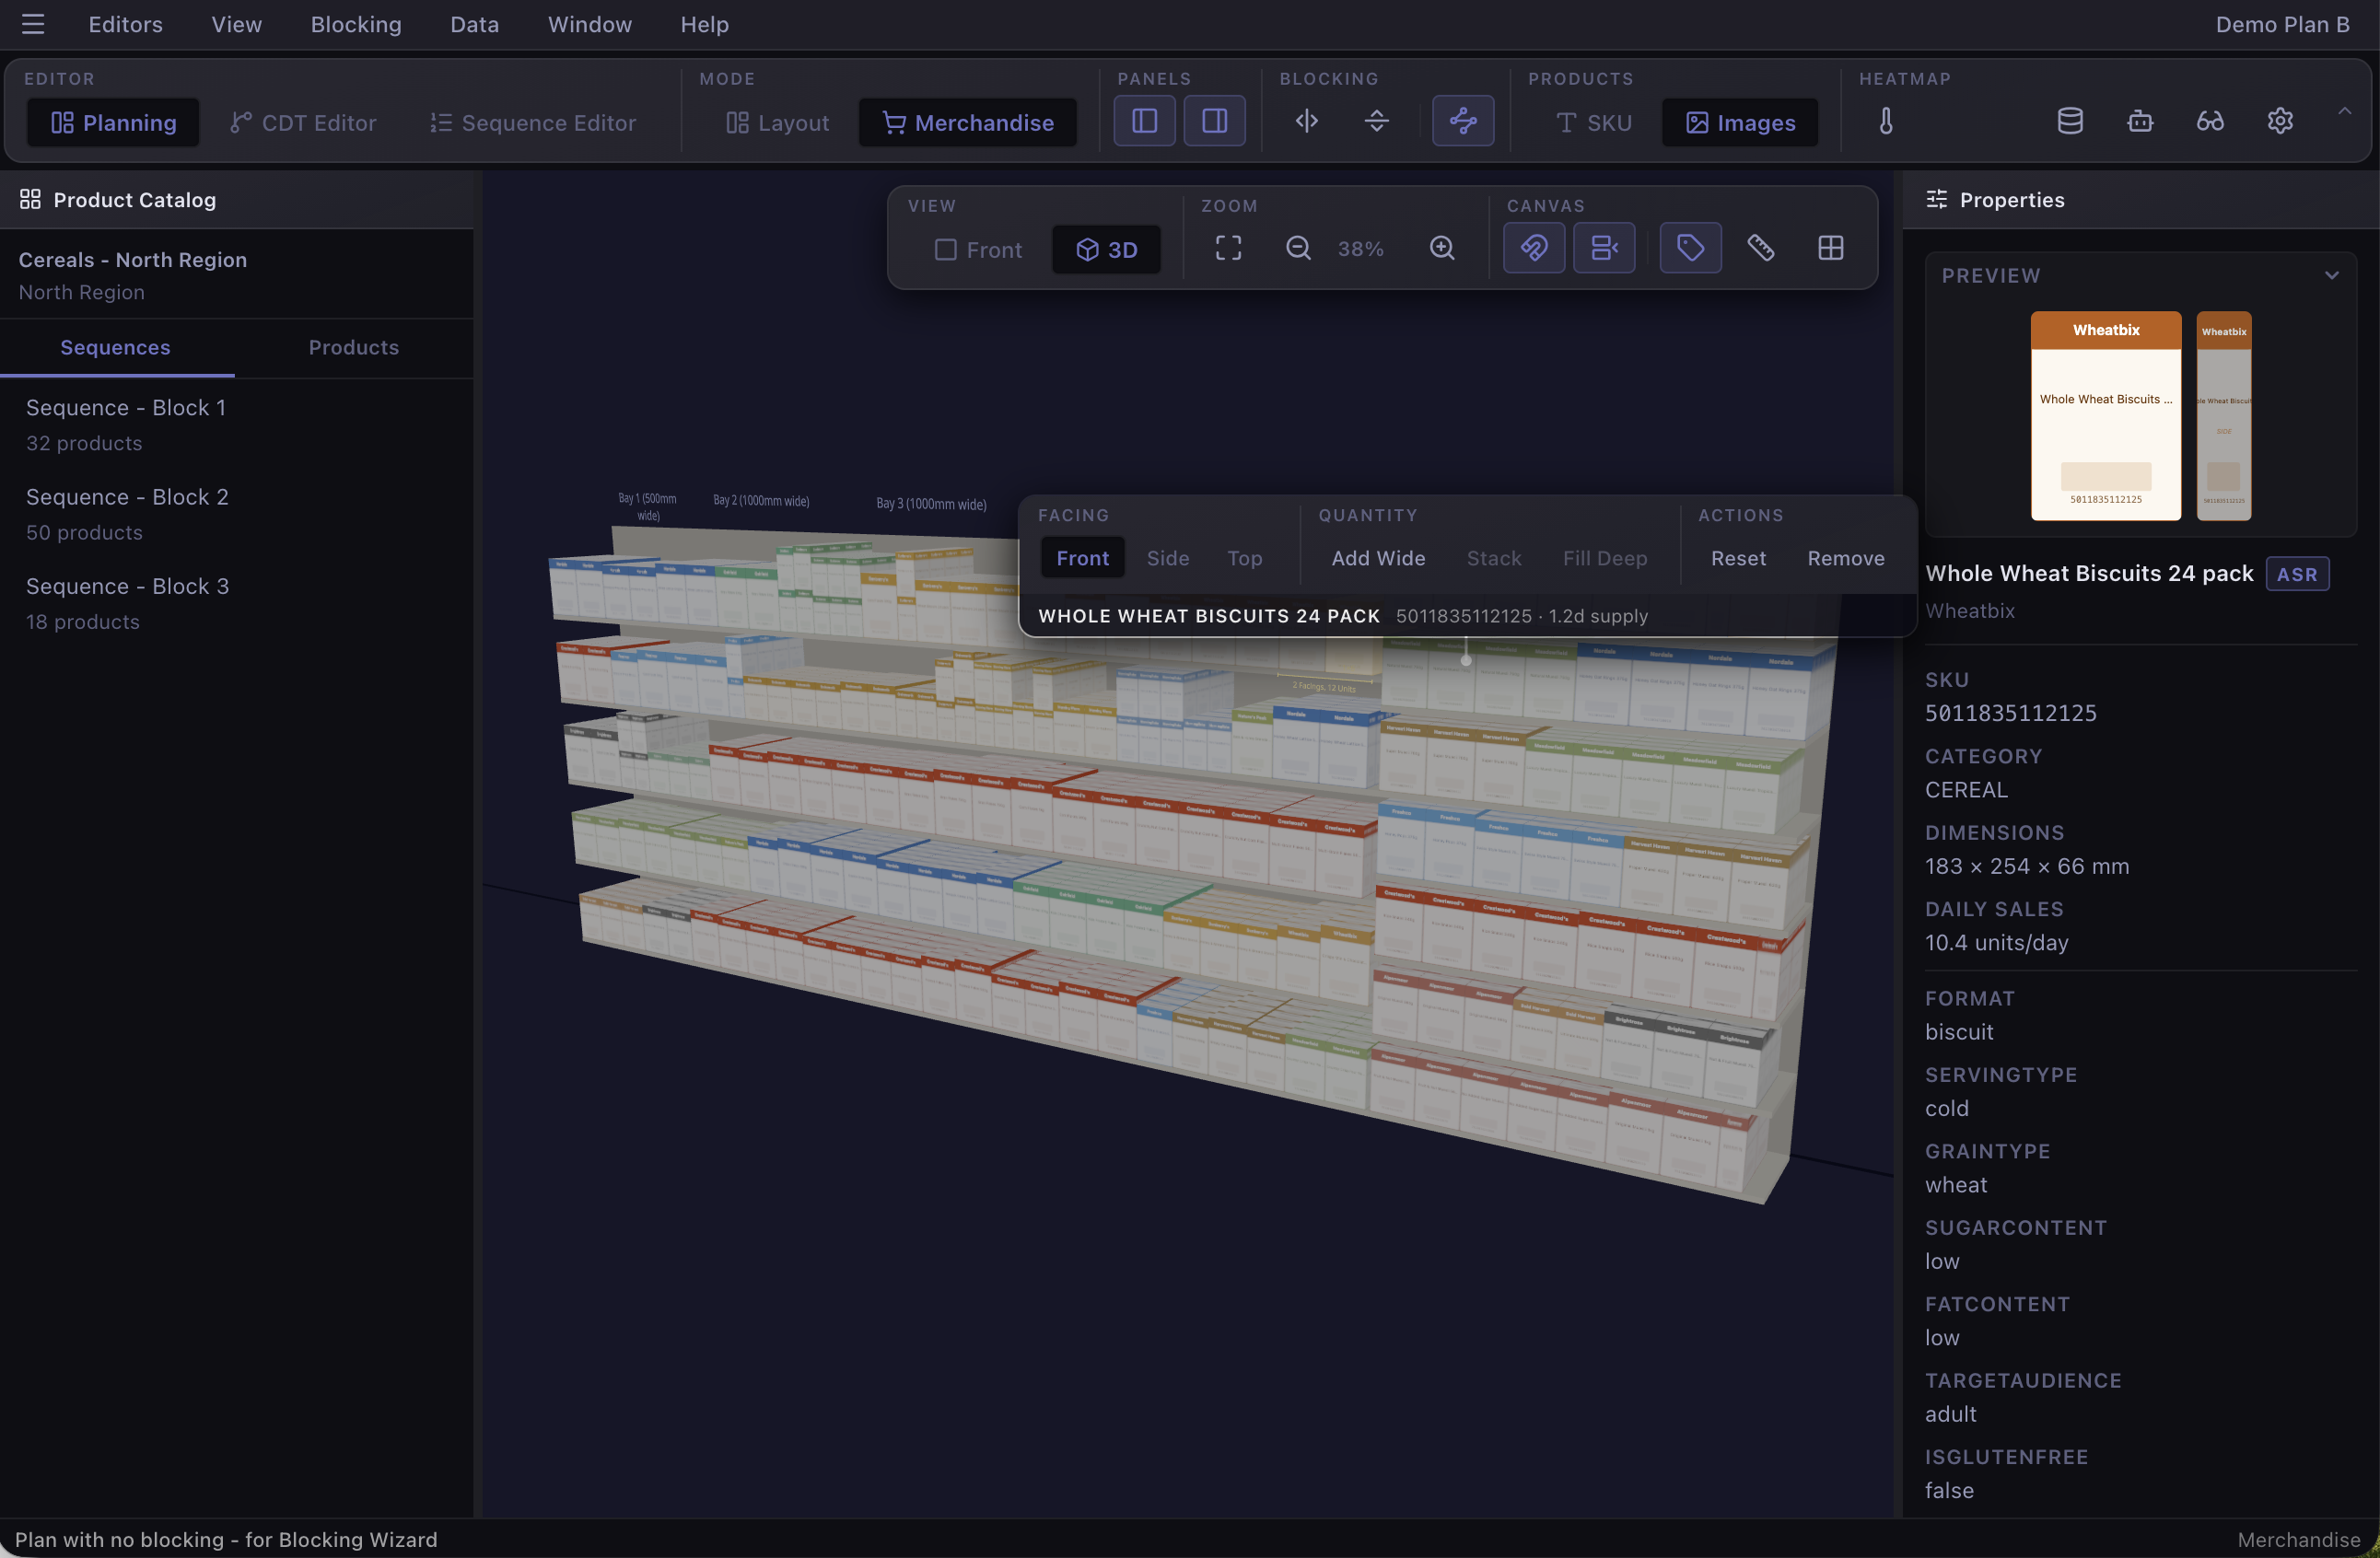Click the Wheatbix package preview thumbnail
Viewport: 2380px width, 1558px height.
(2105, 416)
